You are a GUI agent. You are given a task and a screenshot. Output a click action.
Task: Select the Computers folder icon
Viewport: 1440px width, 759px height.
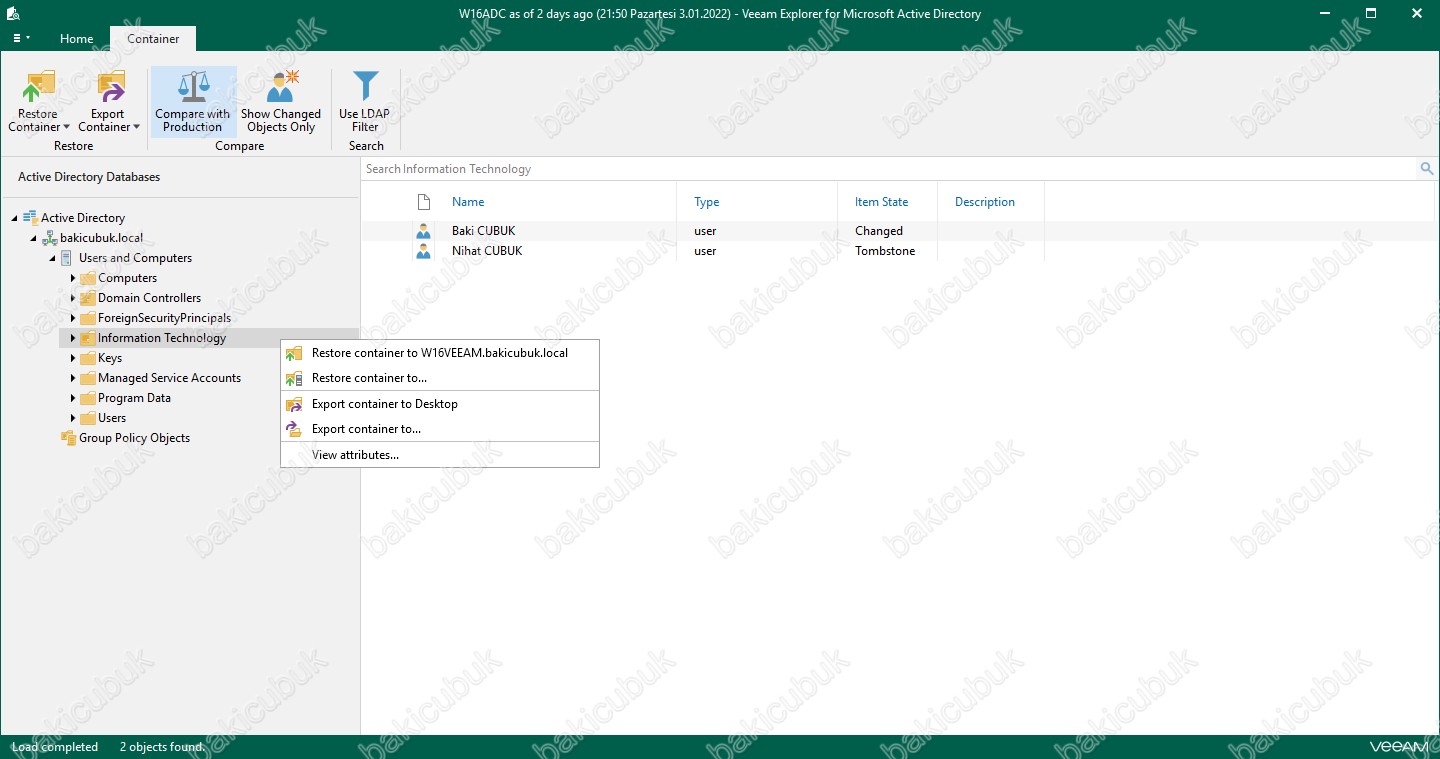[x=87, y=278]
